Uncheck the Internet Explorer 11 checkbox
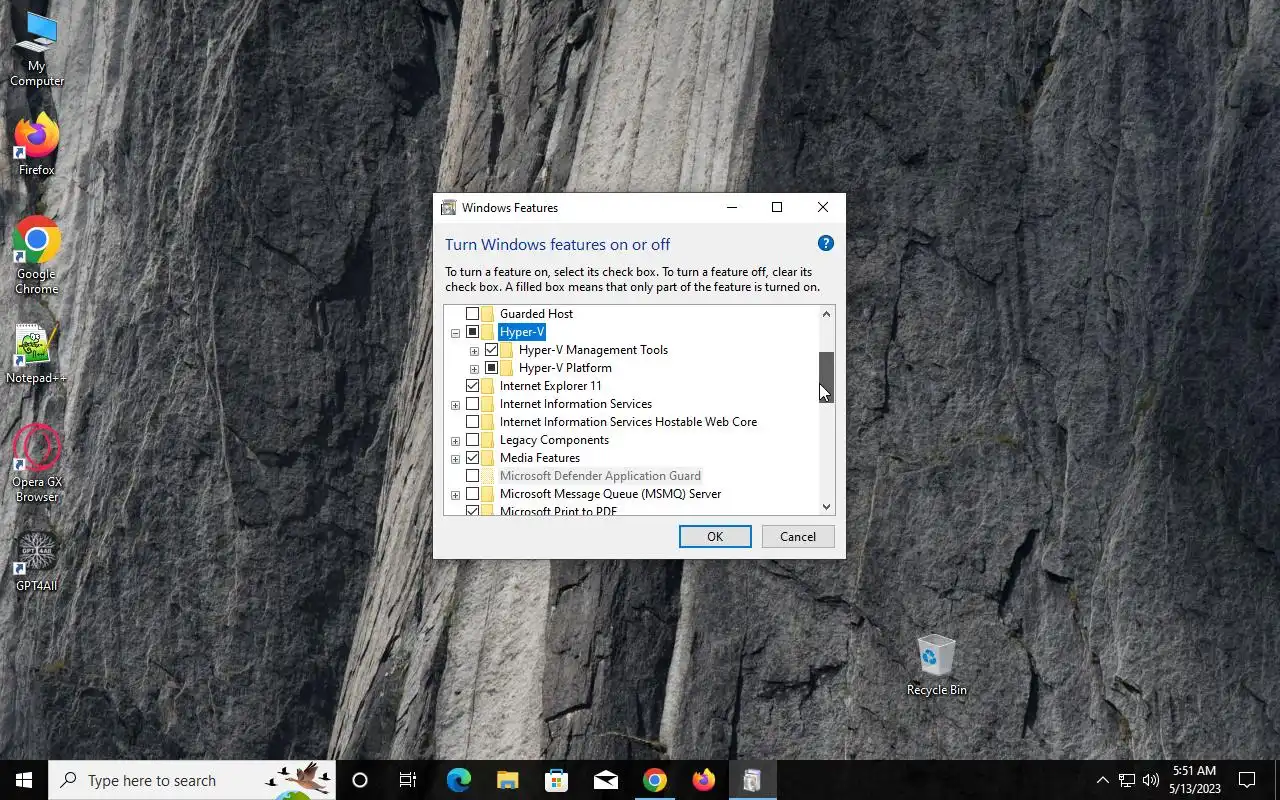 pyautogui.click(x=472, y=386)
